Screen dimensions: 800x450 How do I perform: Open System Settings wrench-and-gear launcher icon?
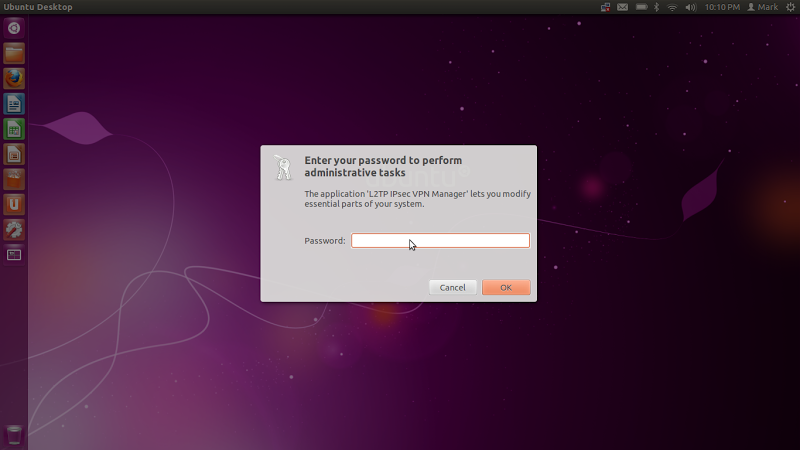(14, 230)
